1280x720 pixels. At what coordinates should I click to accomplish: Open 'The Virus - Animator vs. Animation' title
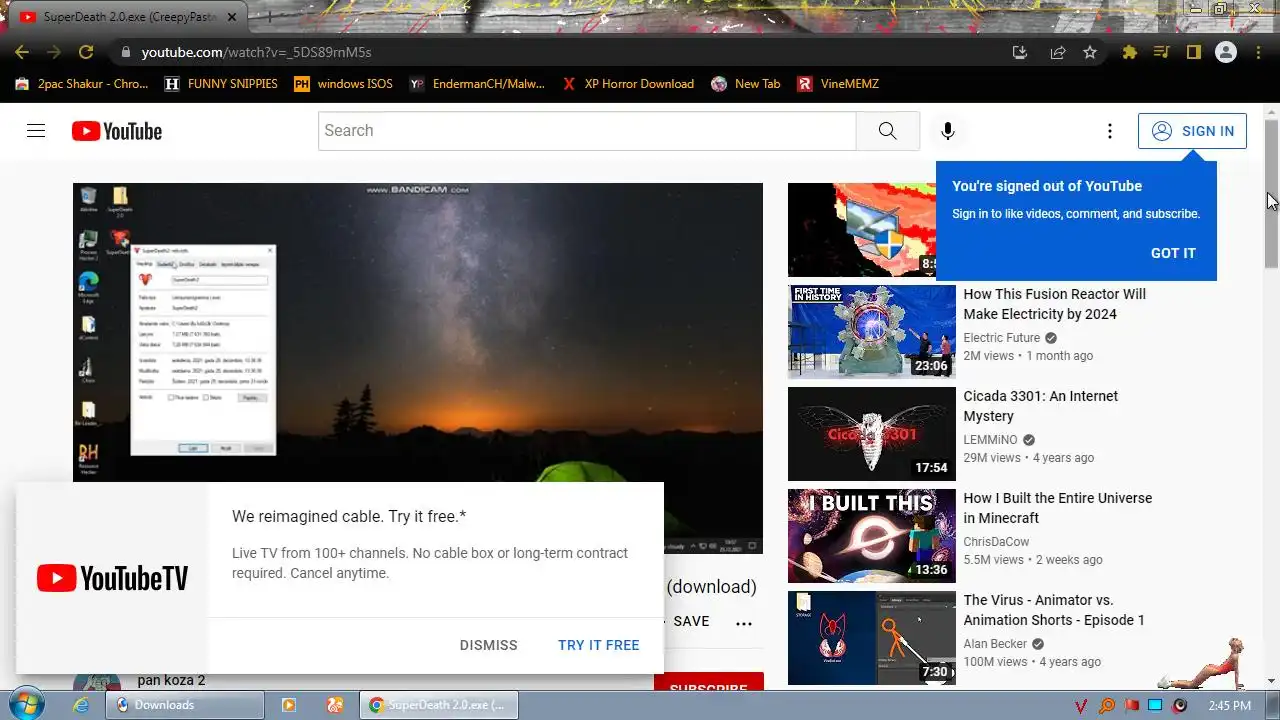pos(1054,610)
